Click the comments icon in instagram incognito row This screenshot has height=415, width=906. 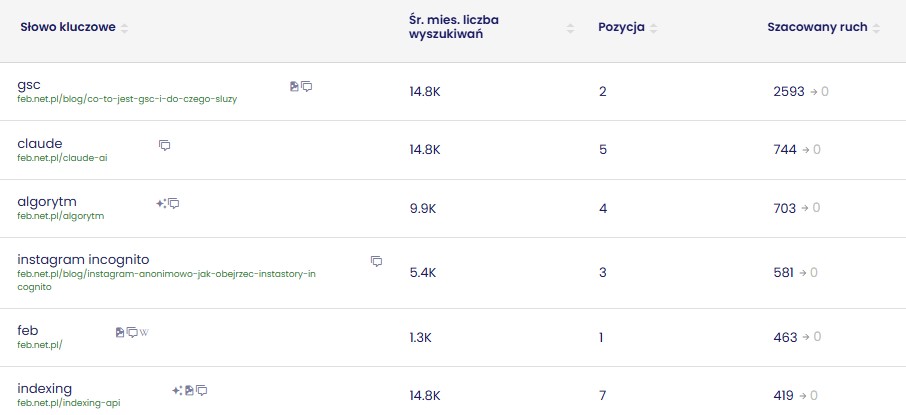(377, 261)
